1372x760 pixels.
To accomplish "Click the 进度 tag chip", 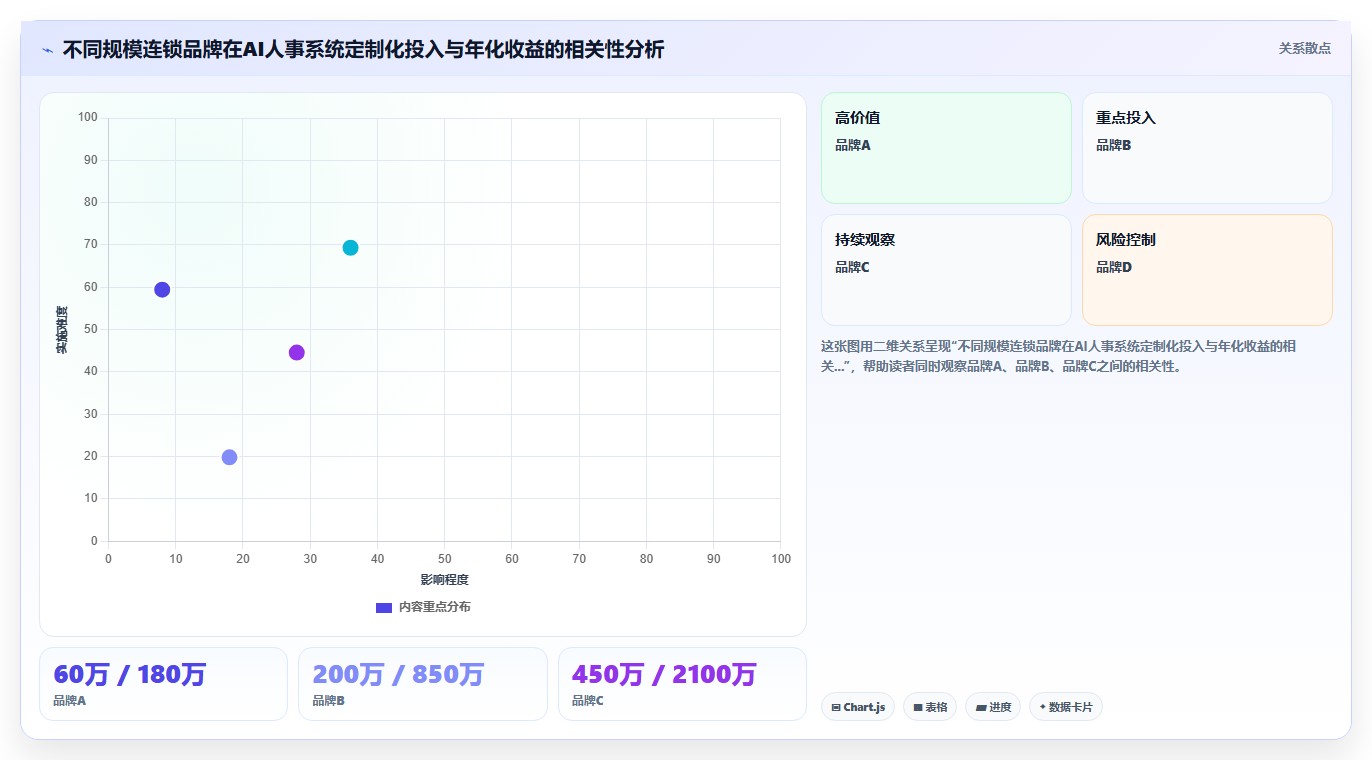I will pyautogui.click(x=993, y=707).
